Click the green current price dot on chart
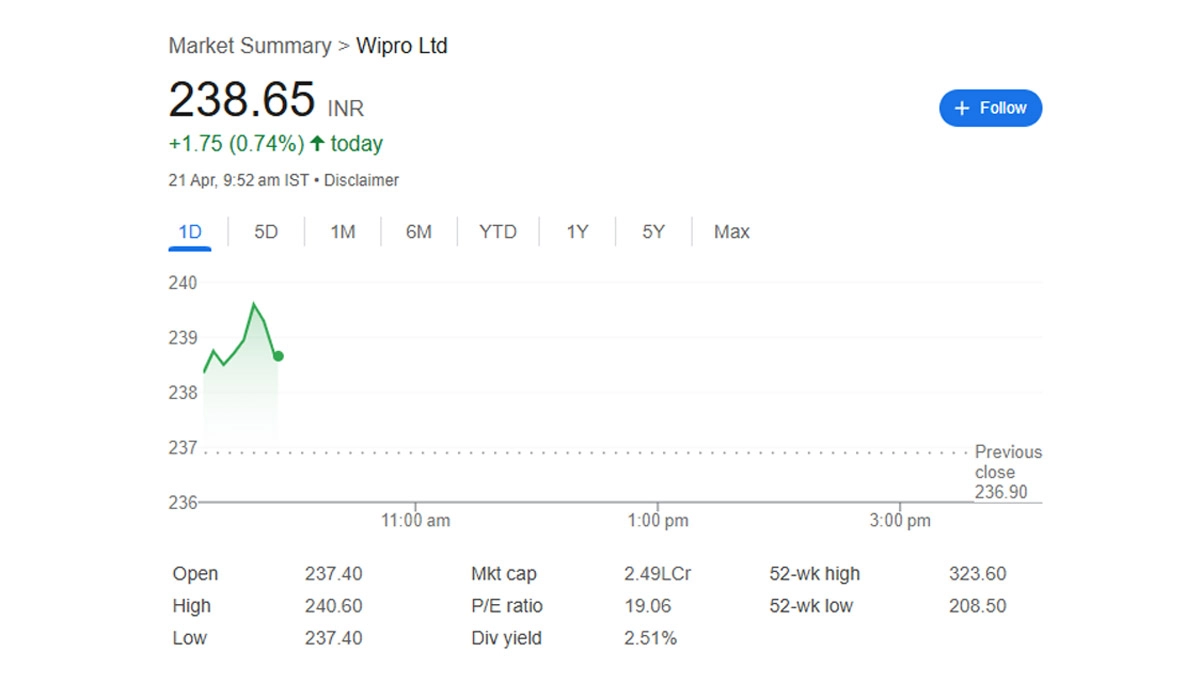 click(278, 356)
